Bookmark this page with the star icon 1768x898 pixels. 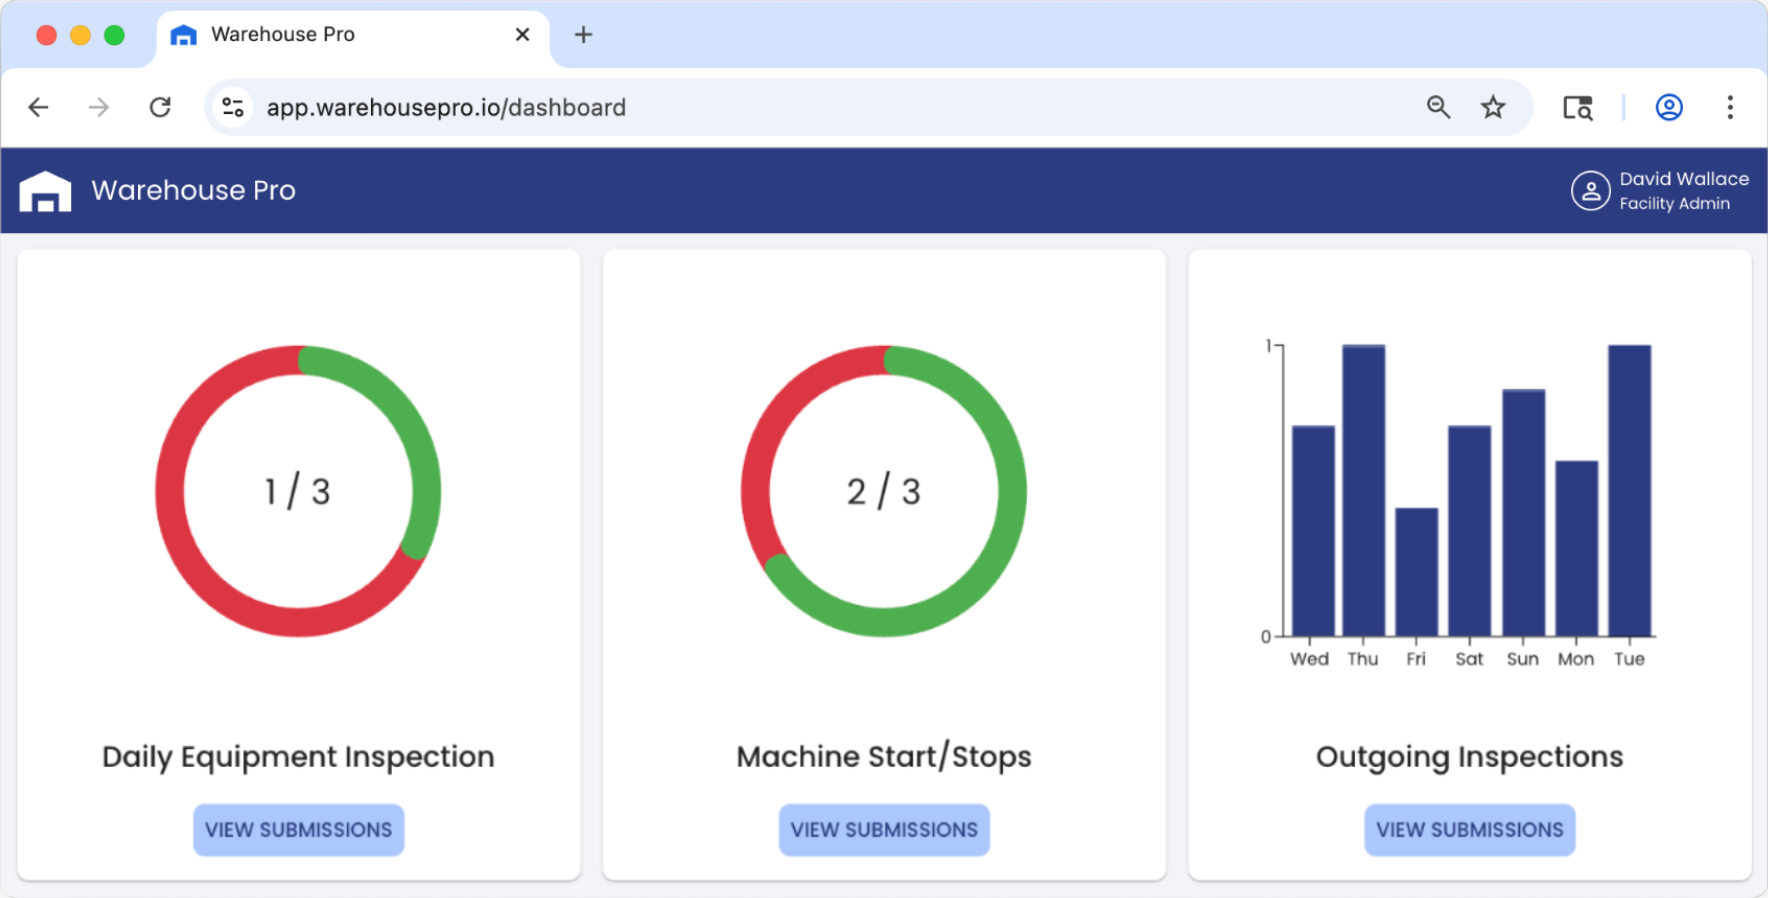pos(1493,107)
